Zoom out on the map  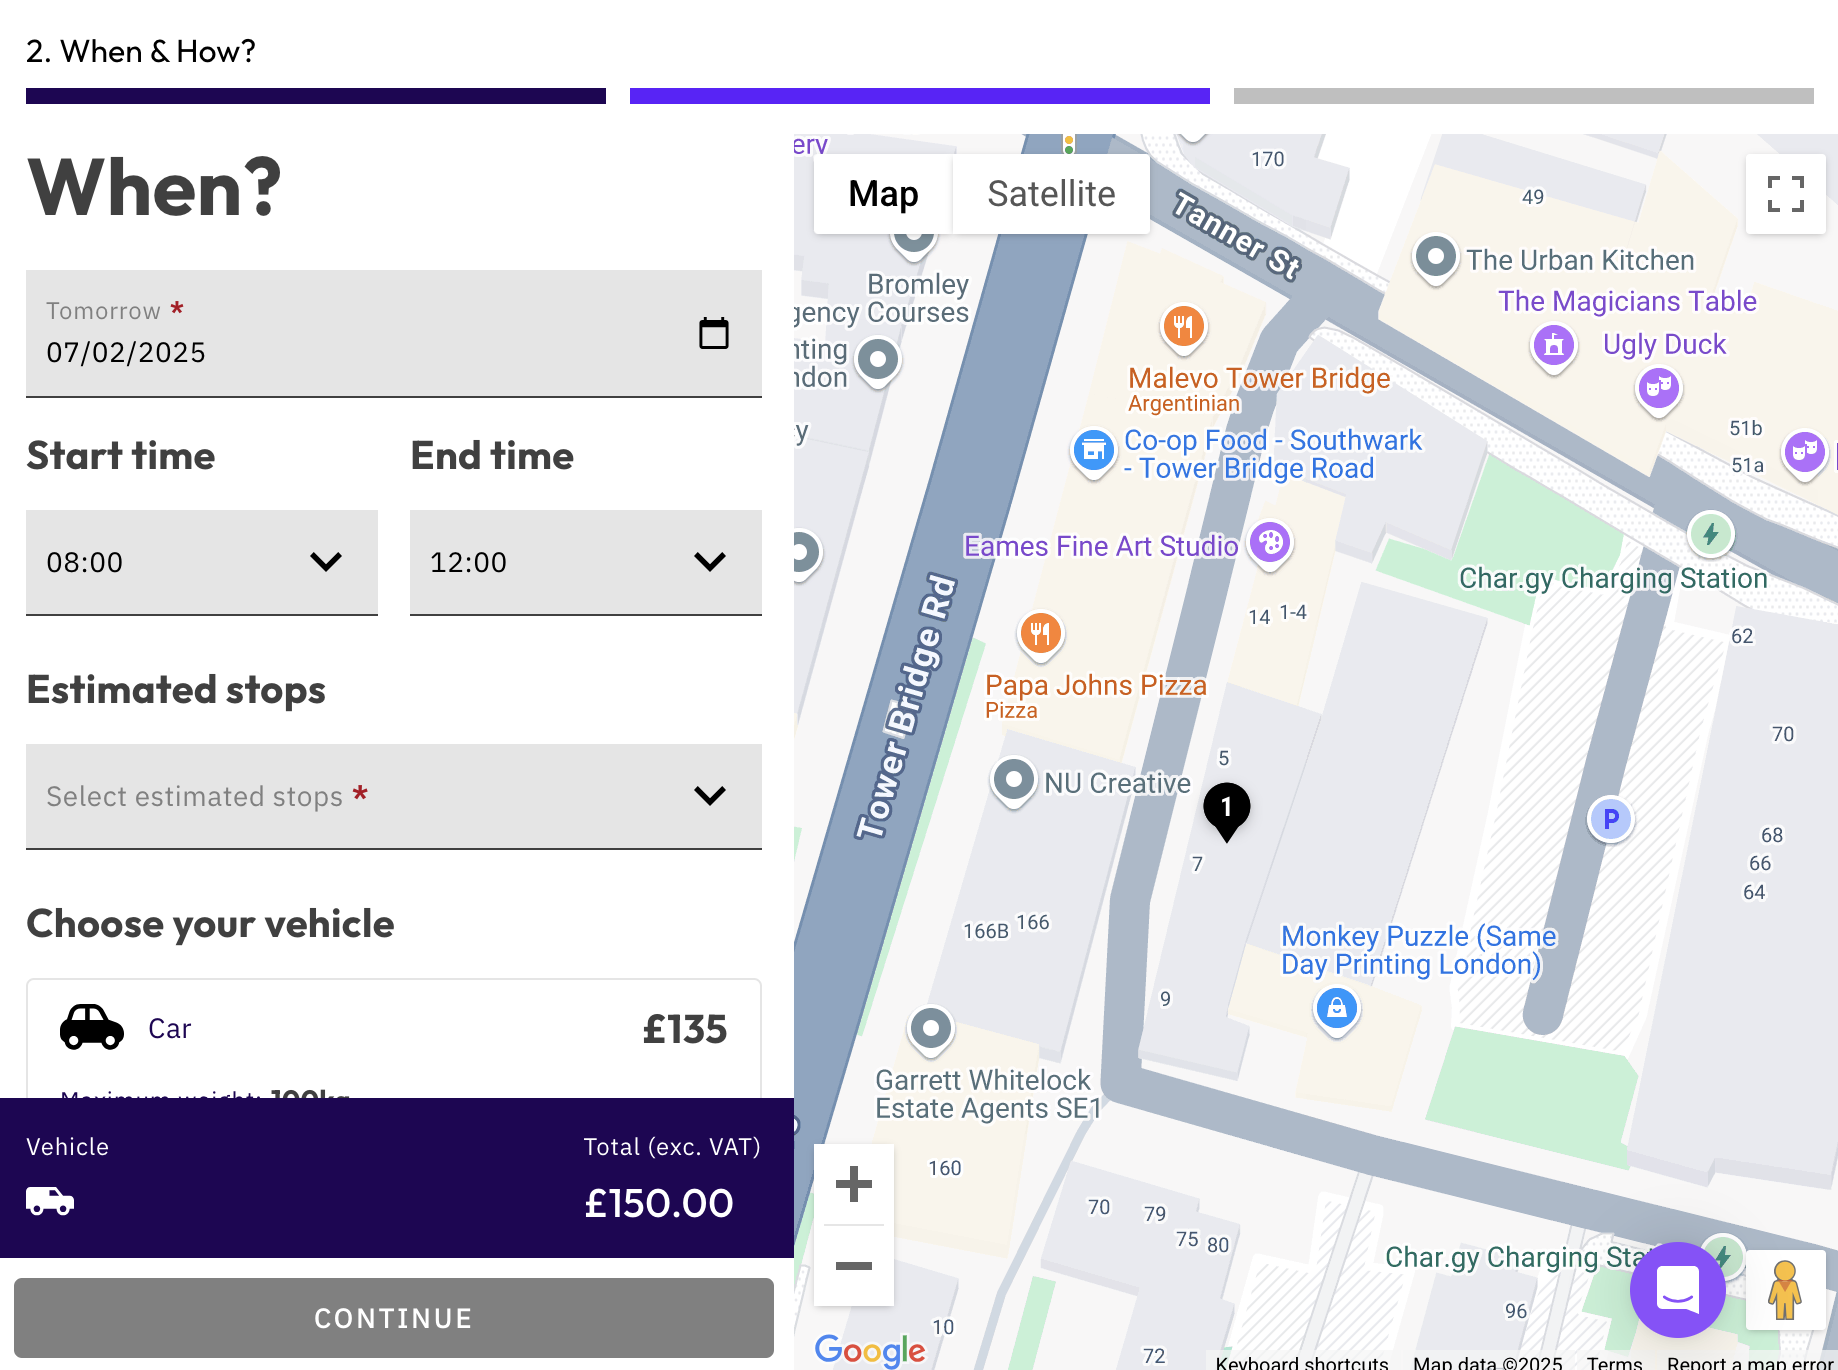(x=853, y=1266)
